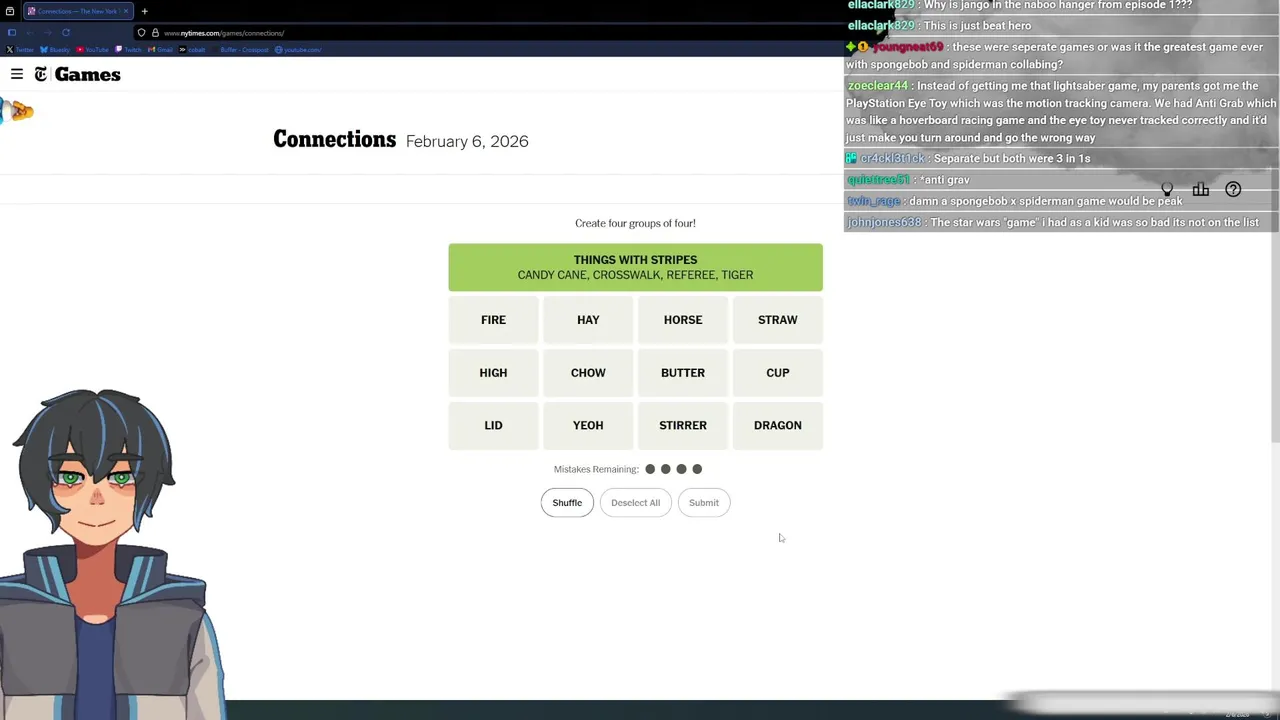Open a new browser tab with plus

coord(144,11)
